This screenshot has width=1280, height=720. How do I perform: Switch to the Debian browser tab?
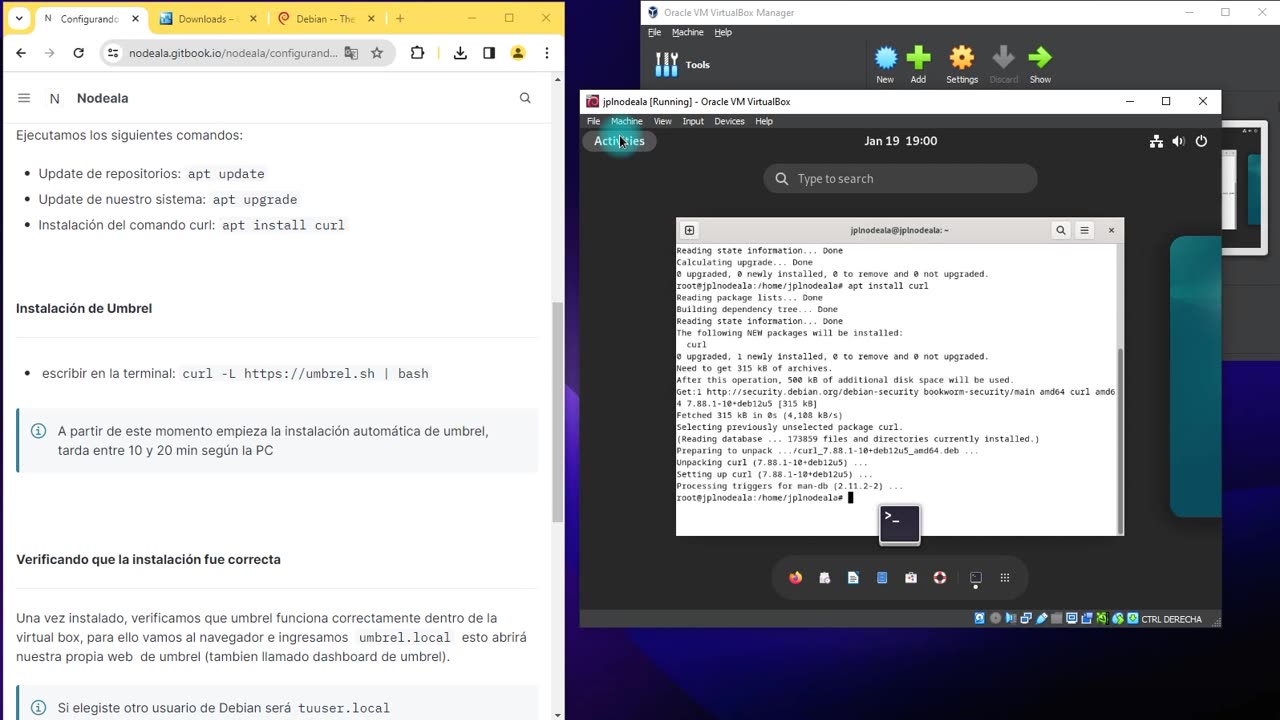point(326,18)
